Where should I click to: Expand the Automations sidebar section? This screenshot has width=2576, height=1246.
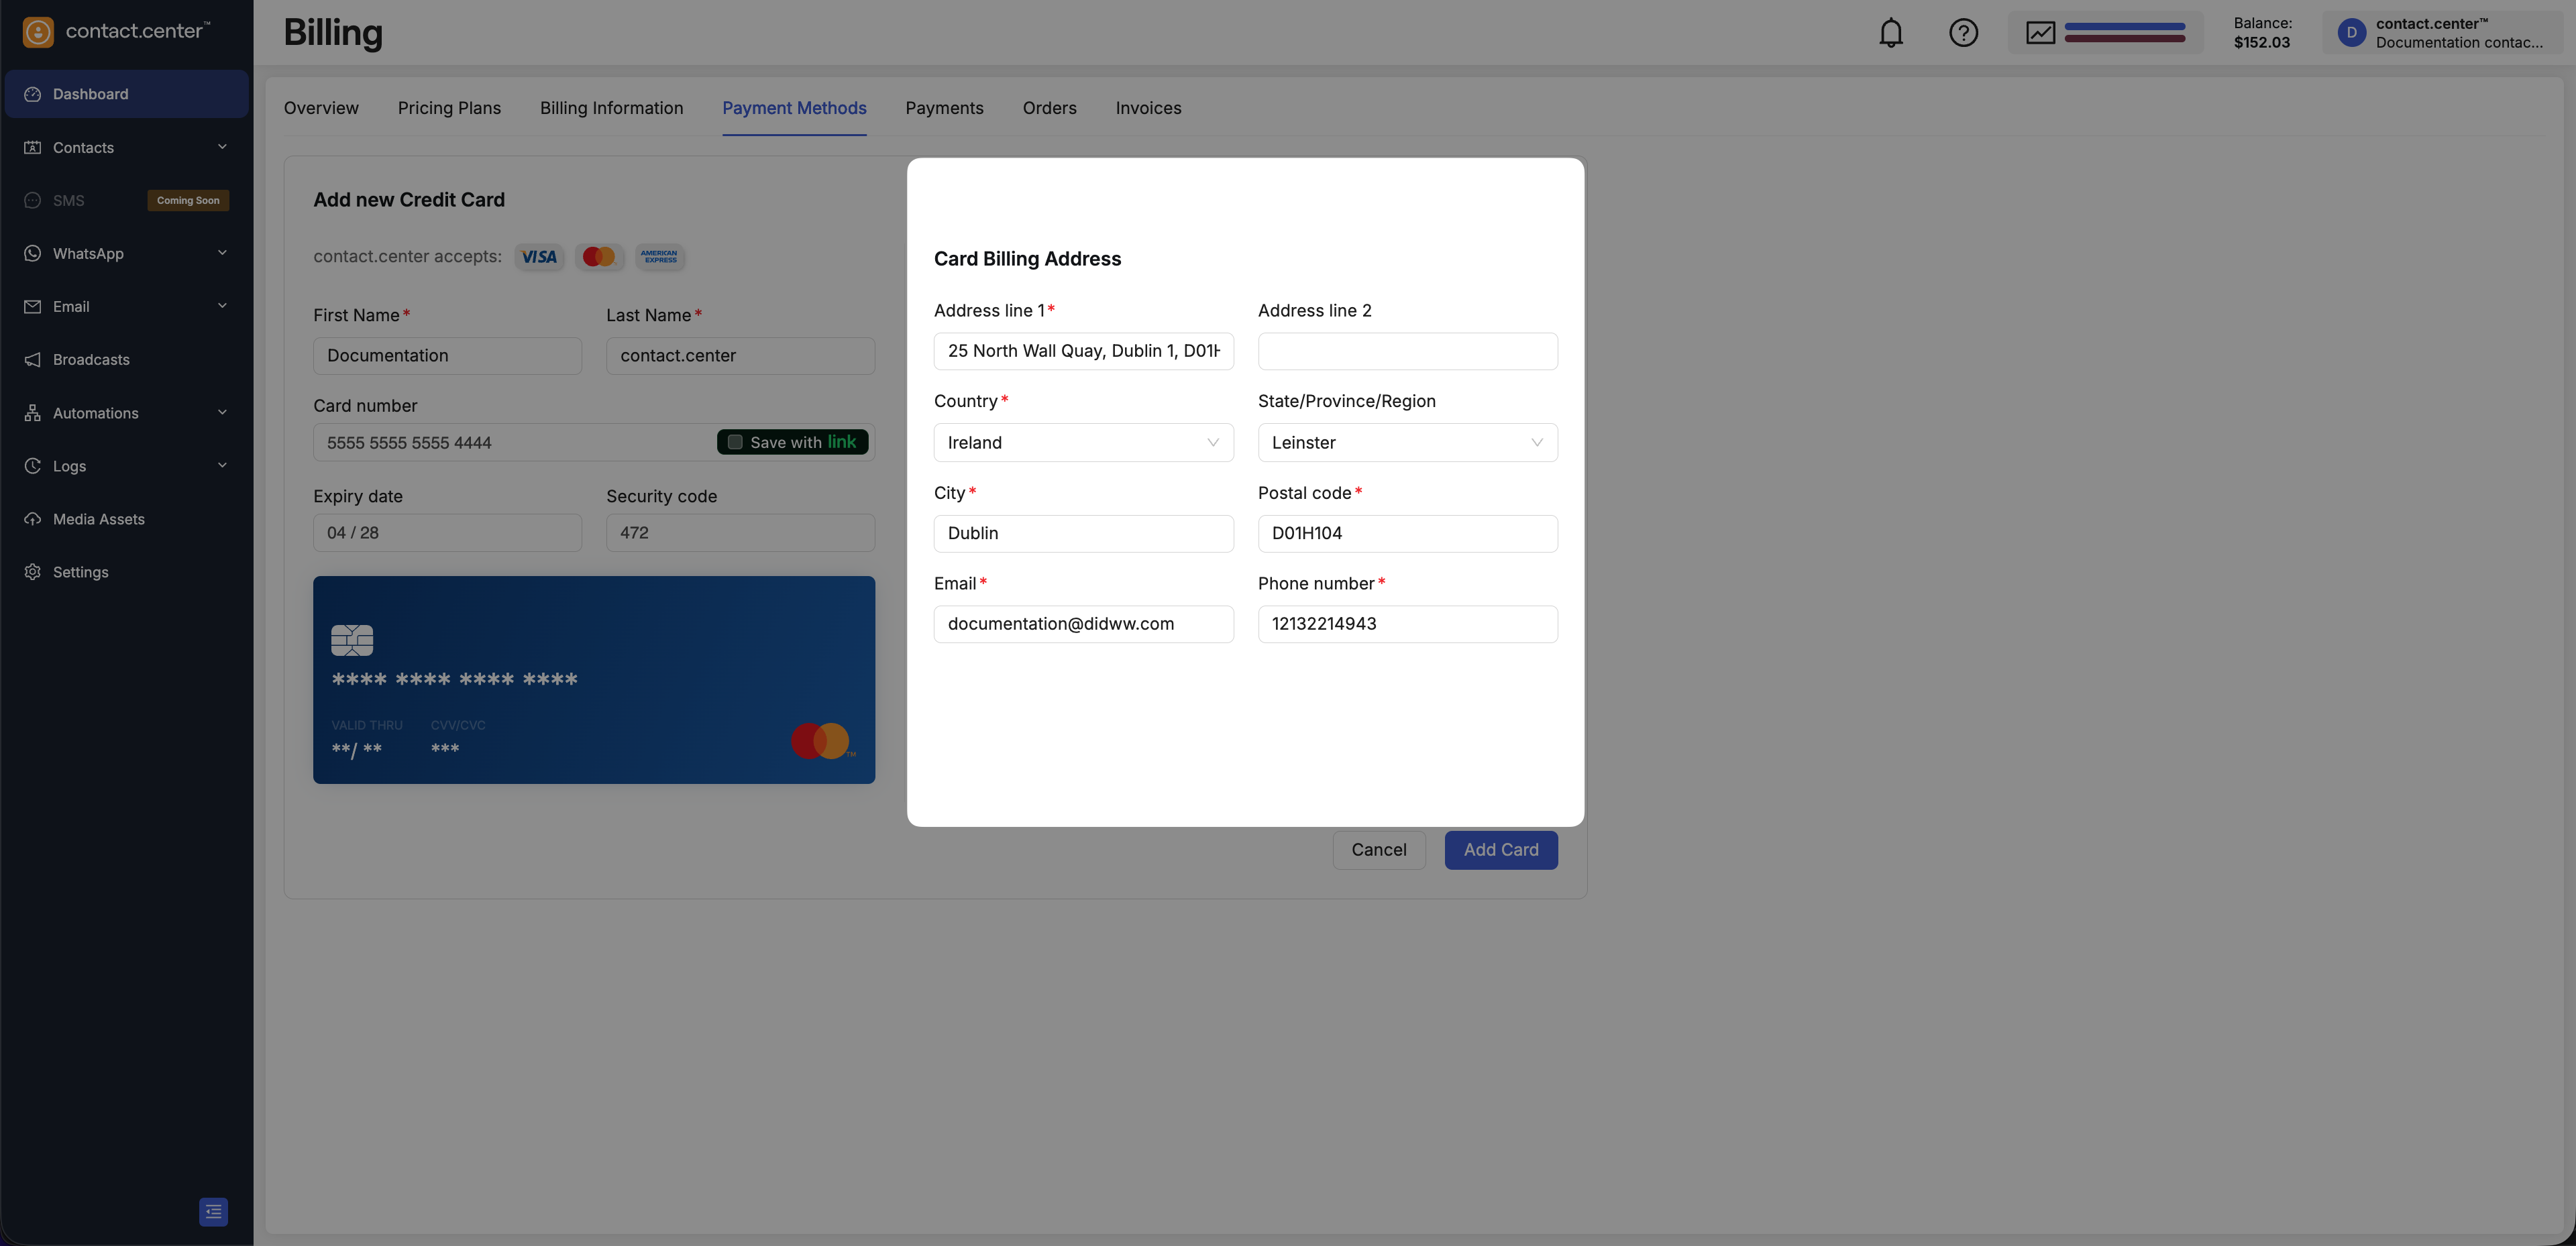(222, 412)
